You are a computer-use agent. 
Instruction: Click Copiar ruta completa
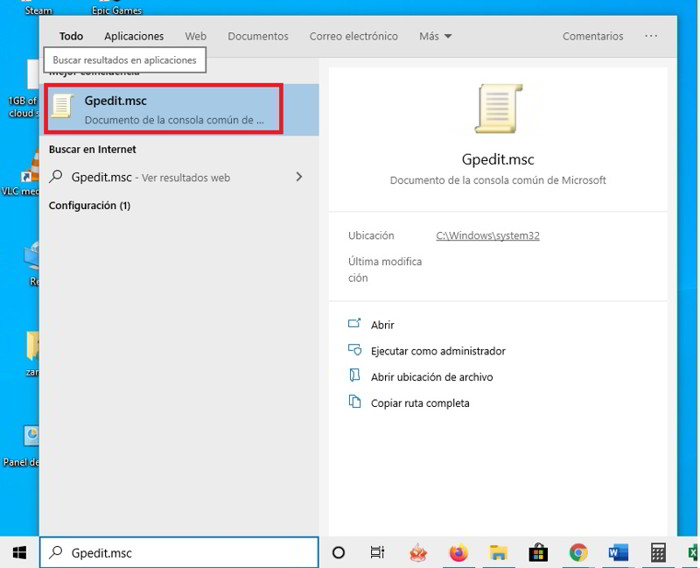pyautogui.click(x=420, y=403)
